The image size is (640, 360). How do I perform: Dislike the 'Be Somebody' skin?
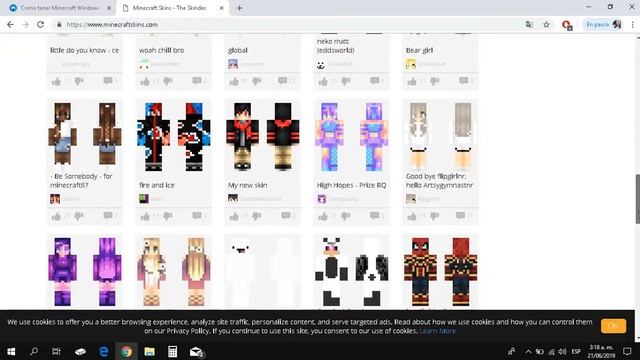(x=79, y=216)
